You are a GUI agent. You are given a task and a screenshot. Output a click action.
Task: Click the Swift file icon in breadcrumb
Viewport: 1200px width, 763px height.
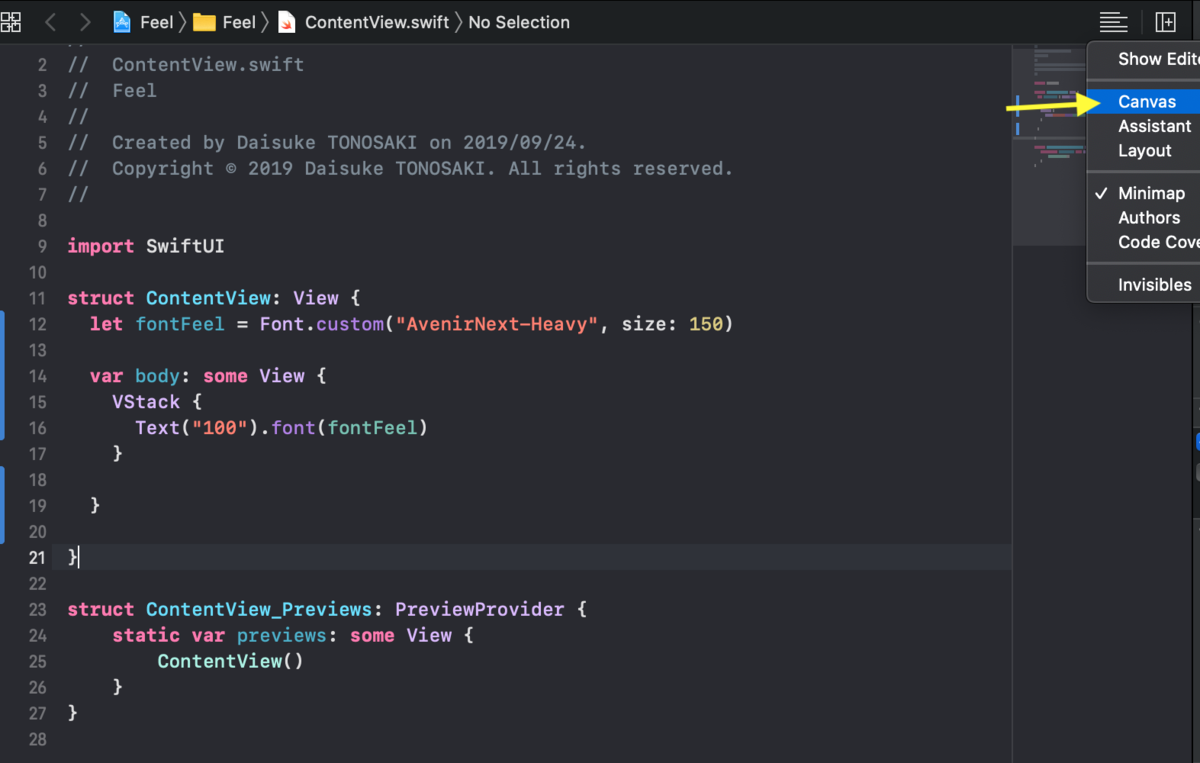click(286, 22)
